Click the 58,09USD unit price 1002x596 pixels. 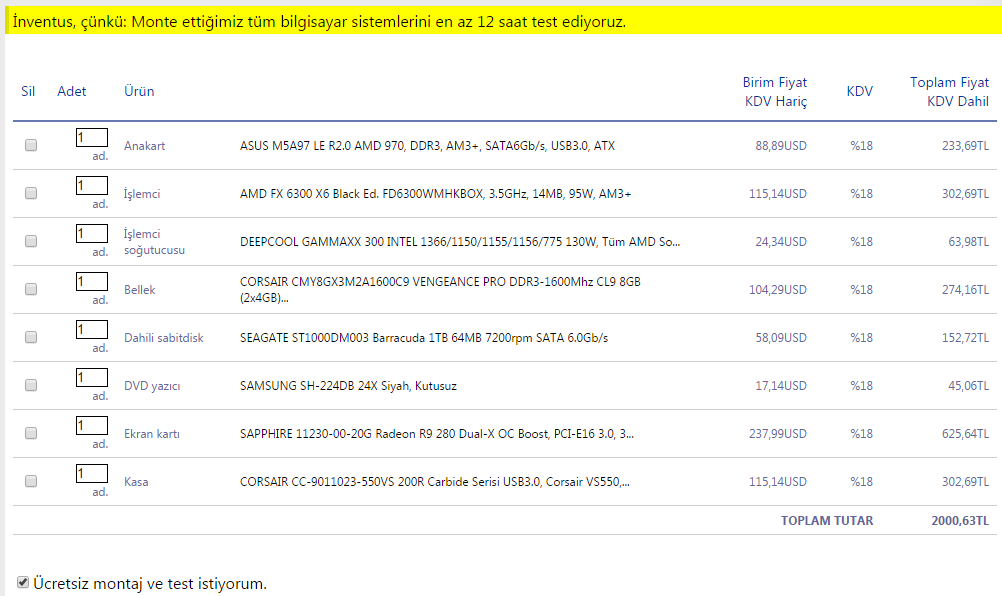coord(781,337)
